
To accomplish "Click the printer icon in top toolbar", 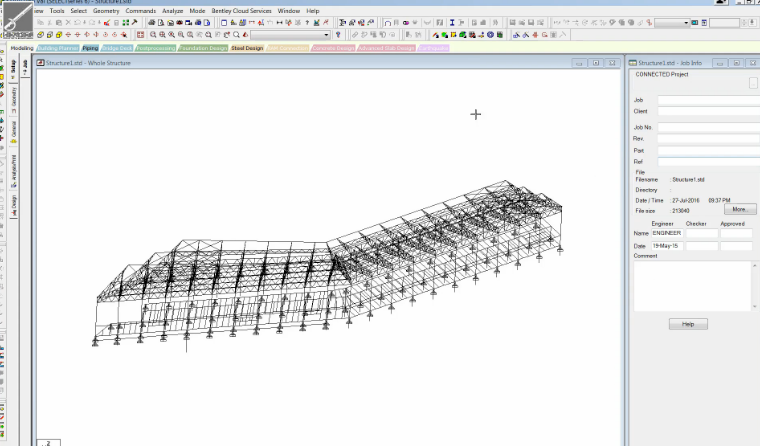I will click(x=151, y=22).
